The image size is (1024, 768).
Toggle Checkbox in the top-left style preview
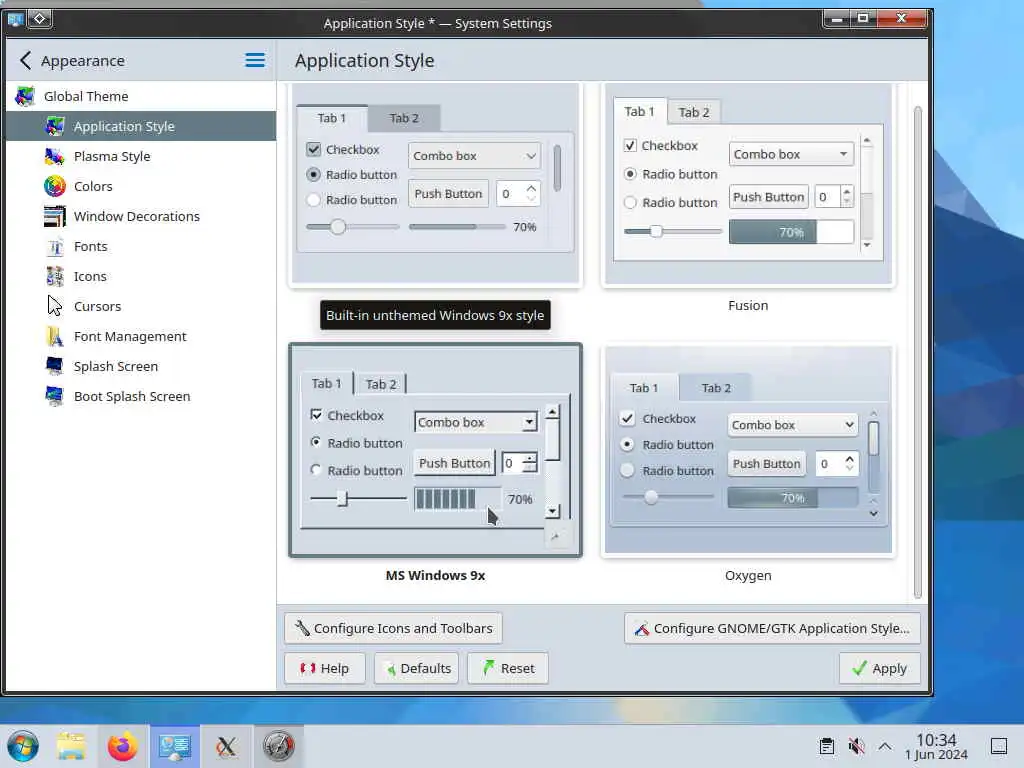tap(313, 150)
